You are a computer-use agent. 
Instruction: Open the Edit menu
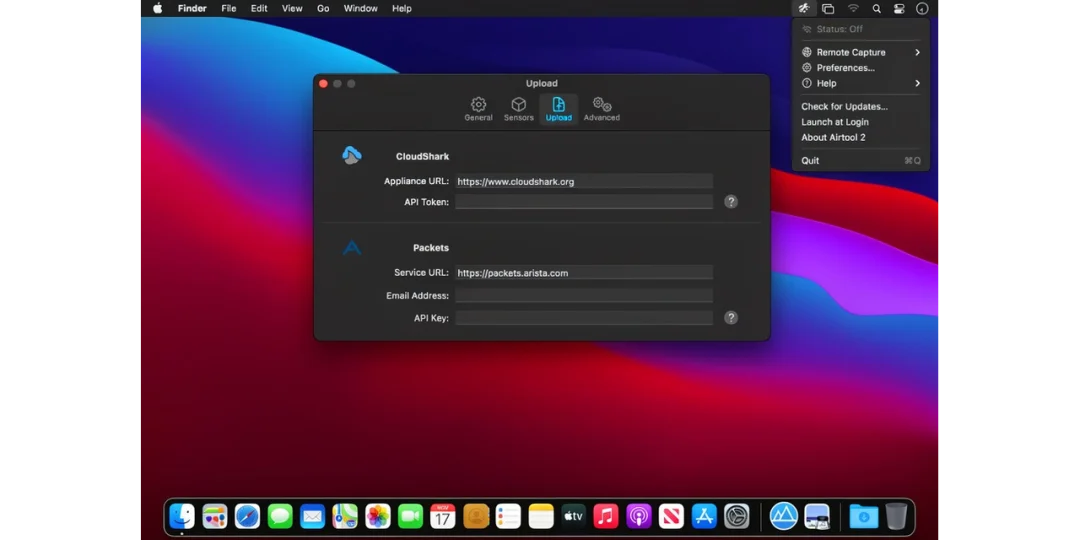(259, 8)
